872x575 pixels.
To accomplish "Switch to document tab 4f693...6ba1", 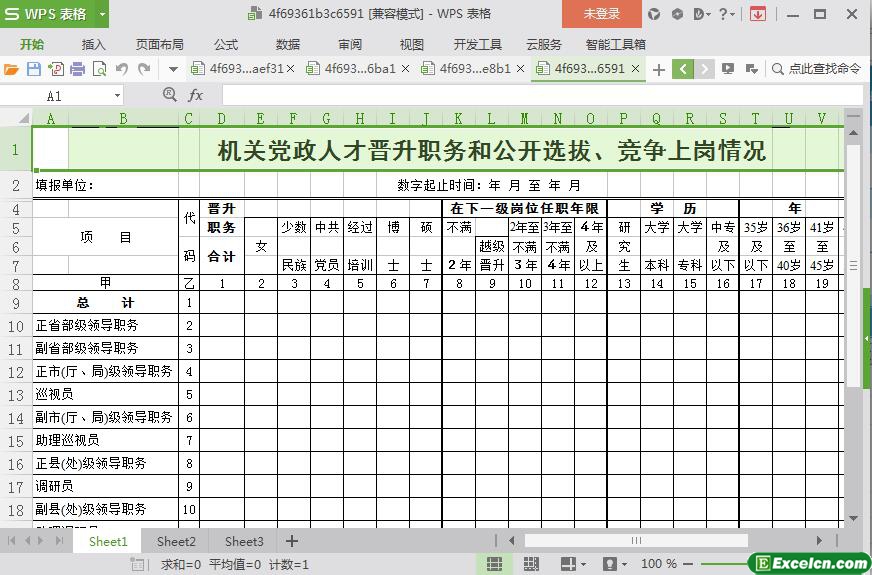I will tap(351, 68).
